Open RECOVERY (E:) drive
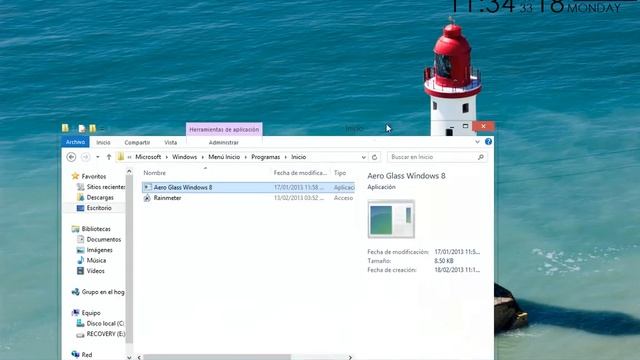This screenshot has width=640, height=360. click(106, 334)
